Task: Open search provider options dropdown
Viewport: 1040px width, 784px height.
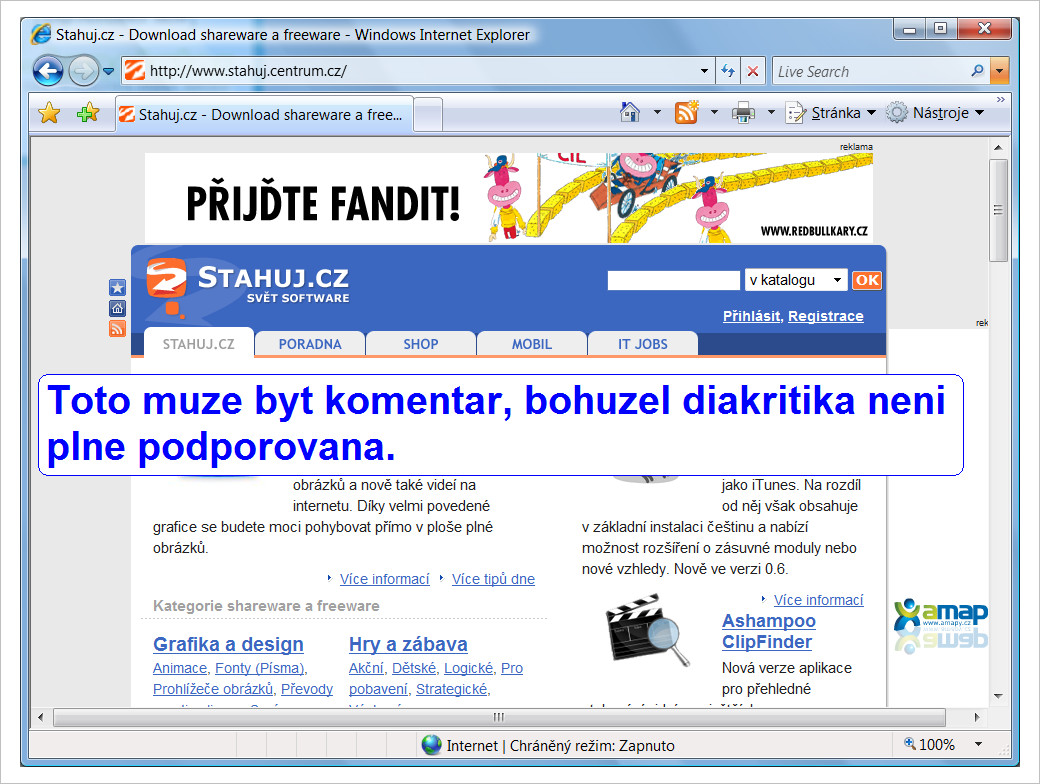Action: (1000, 71)
